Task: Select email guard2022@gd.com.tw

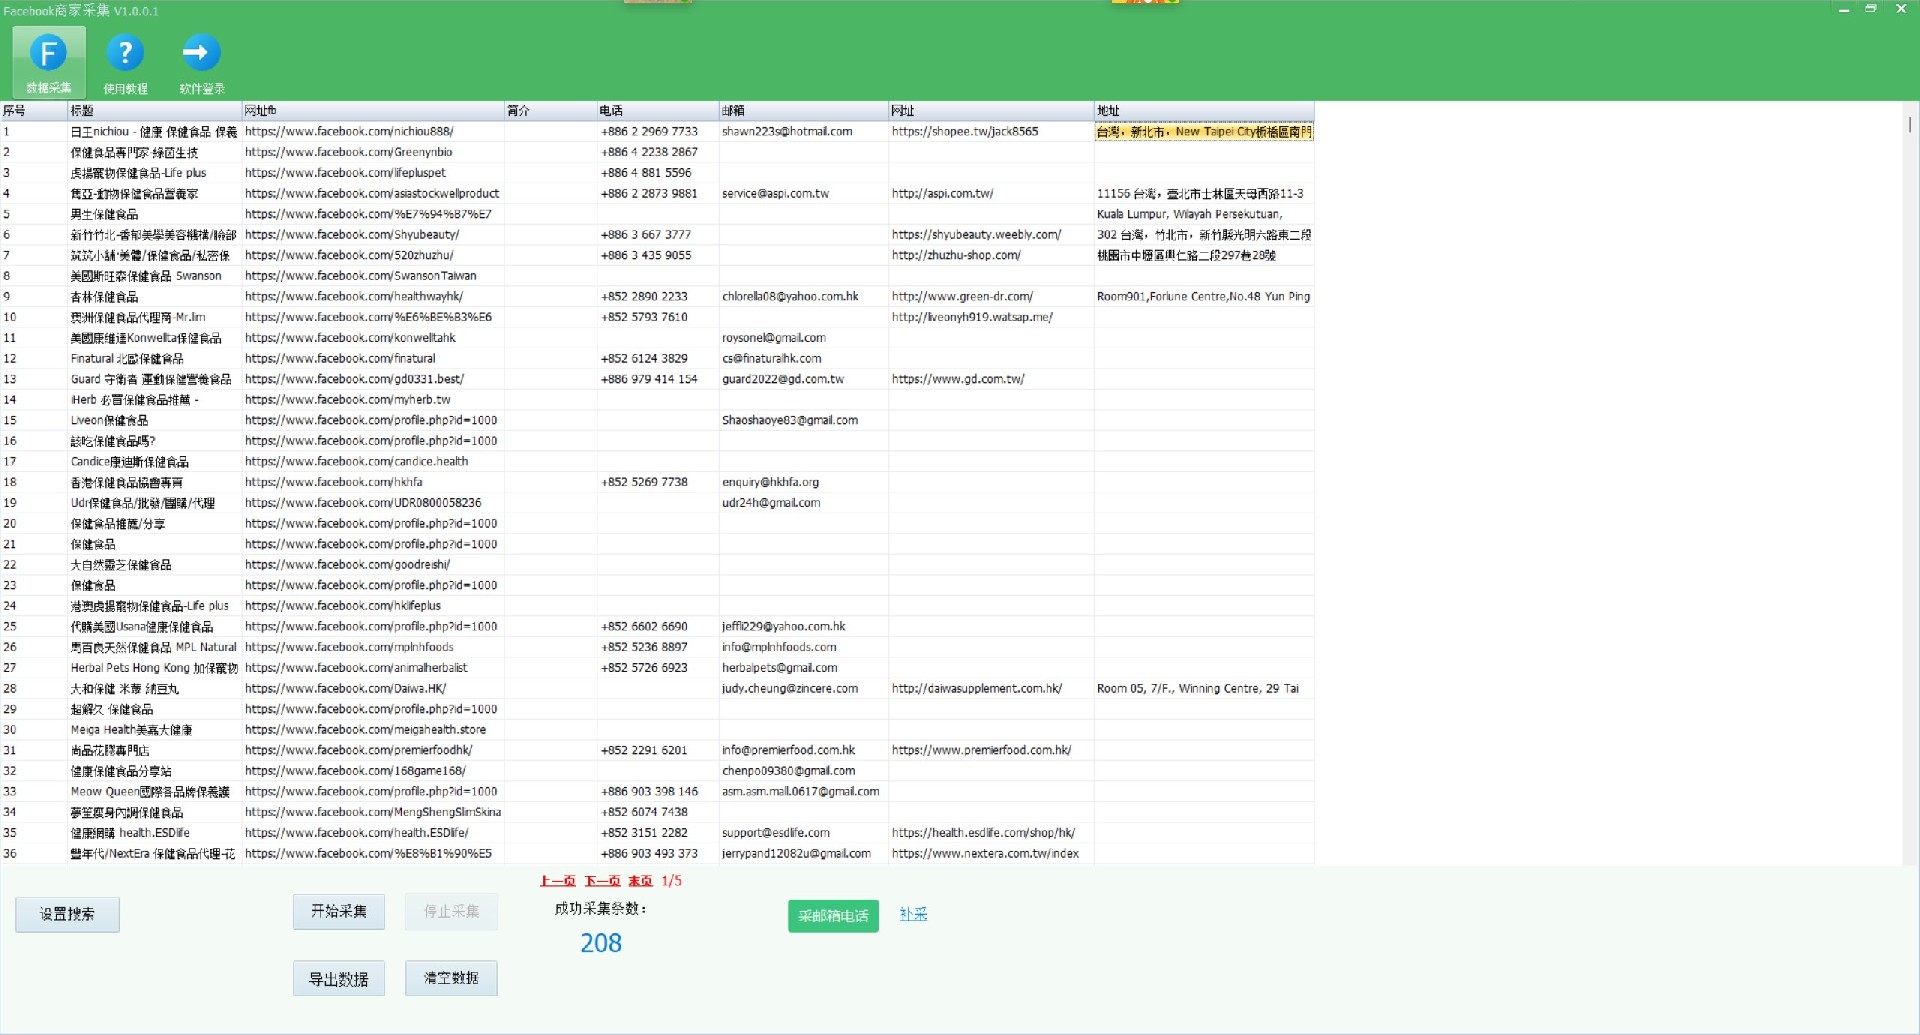Action: pos(803,379)
